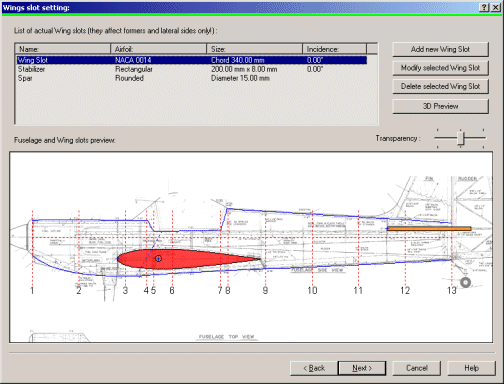Modify selected Wing Slot
Image resolution: width=504 pixels, height=384 pixels.
pos(440,68)
